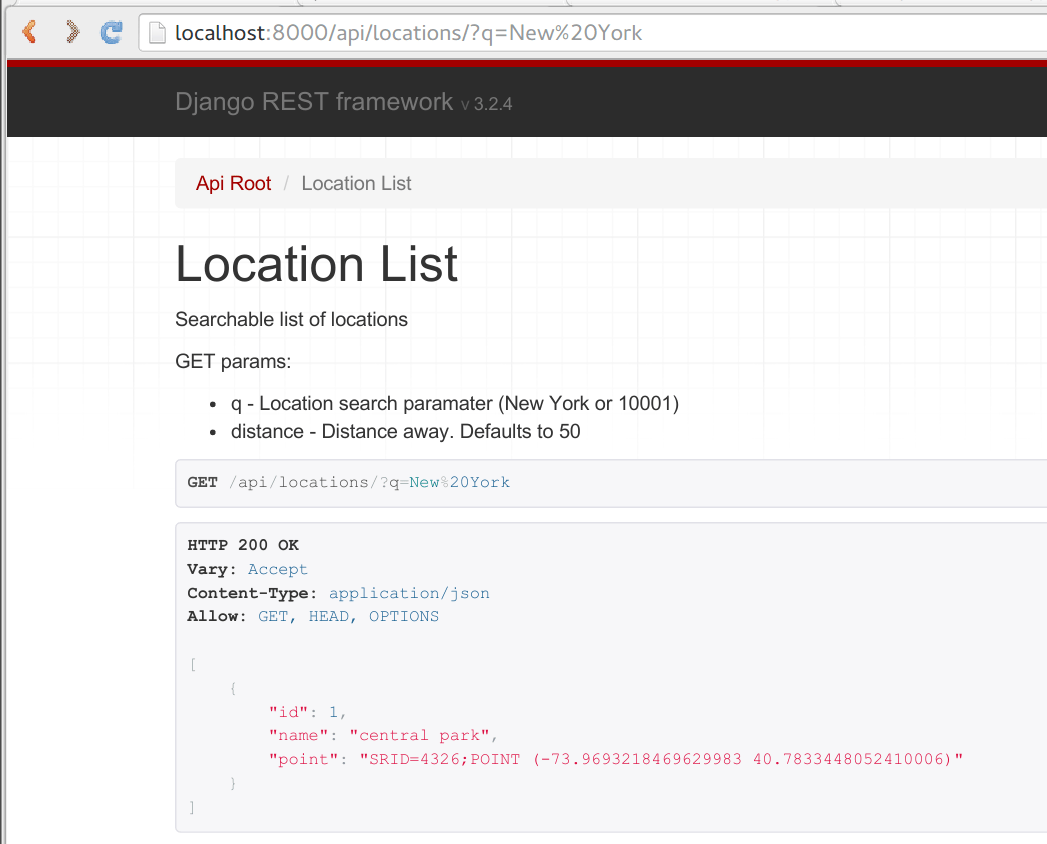Click the /api/locations request path link
The width and height of the screenshot is (1047, 844).
tap(299, 482)
